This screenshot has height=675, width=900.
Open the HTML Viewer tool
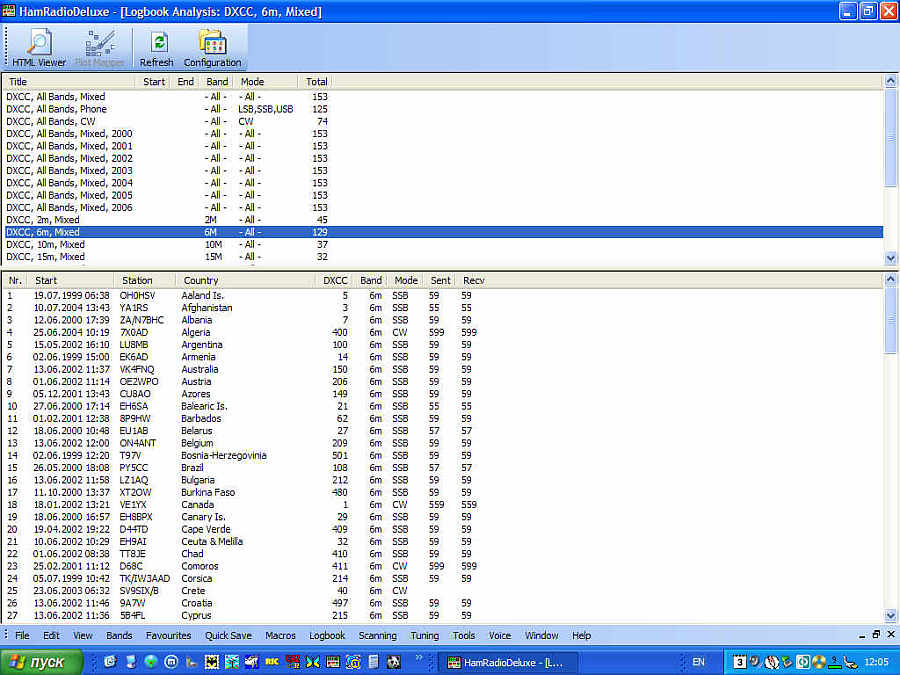(x=39, y=48)
